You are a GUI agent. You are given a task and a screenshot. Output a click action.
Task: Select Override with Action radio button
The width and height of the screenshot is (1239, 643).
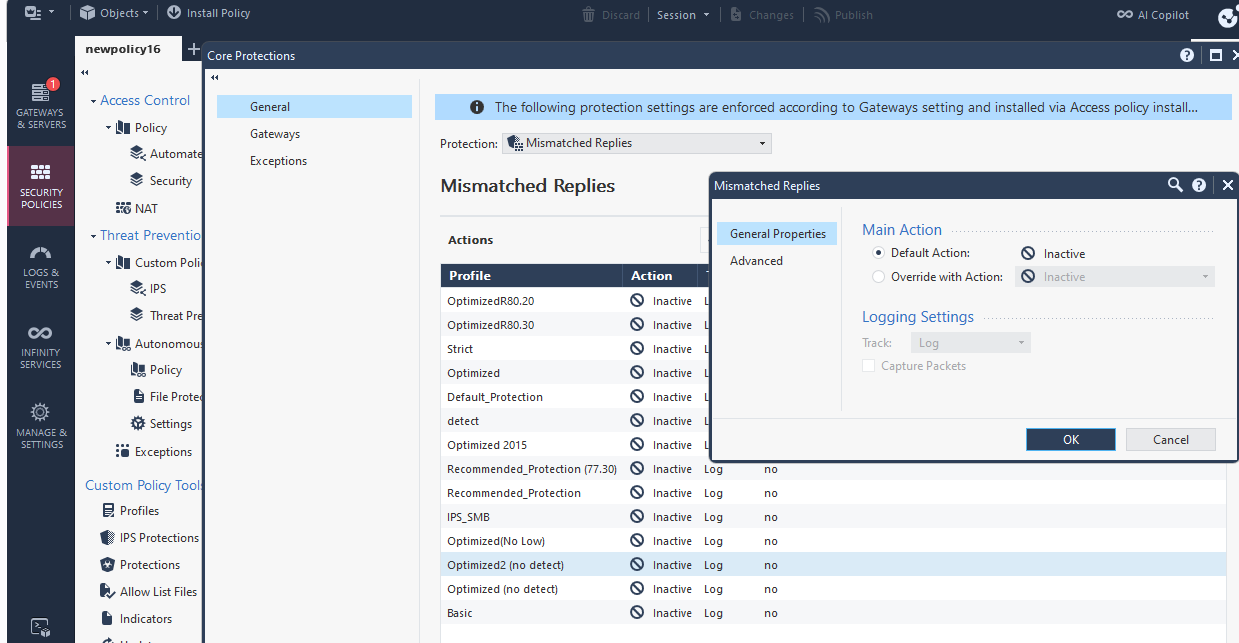[879, 277]
